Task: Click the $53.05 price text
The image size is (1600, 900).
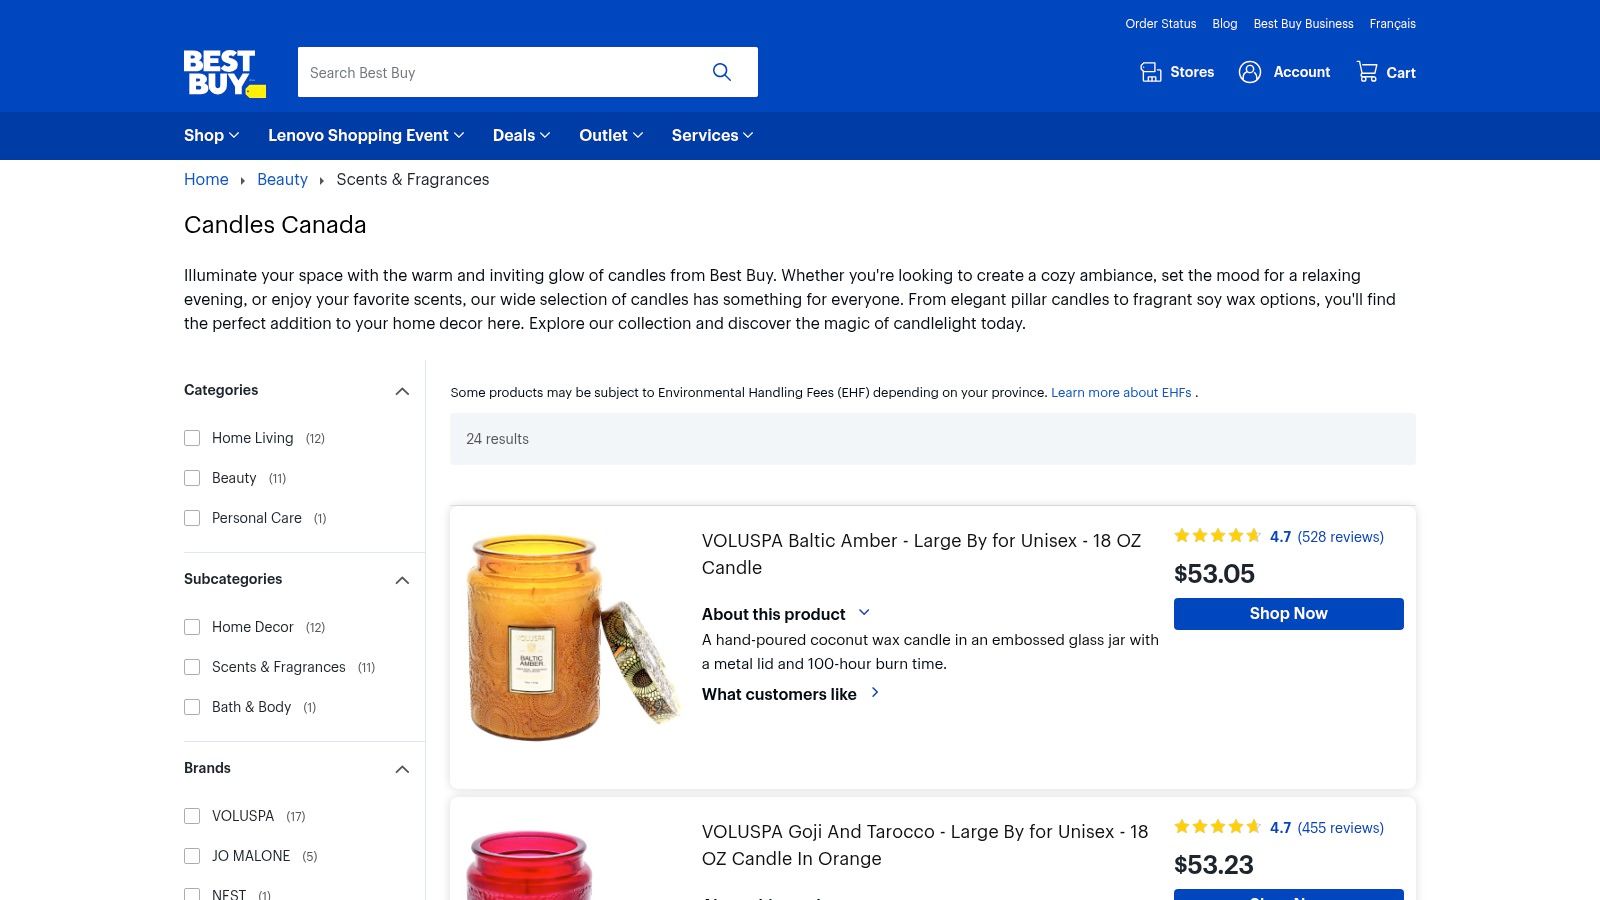Action: click(1214, 574)
